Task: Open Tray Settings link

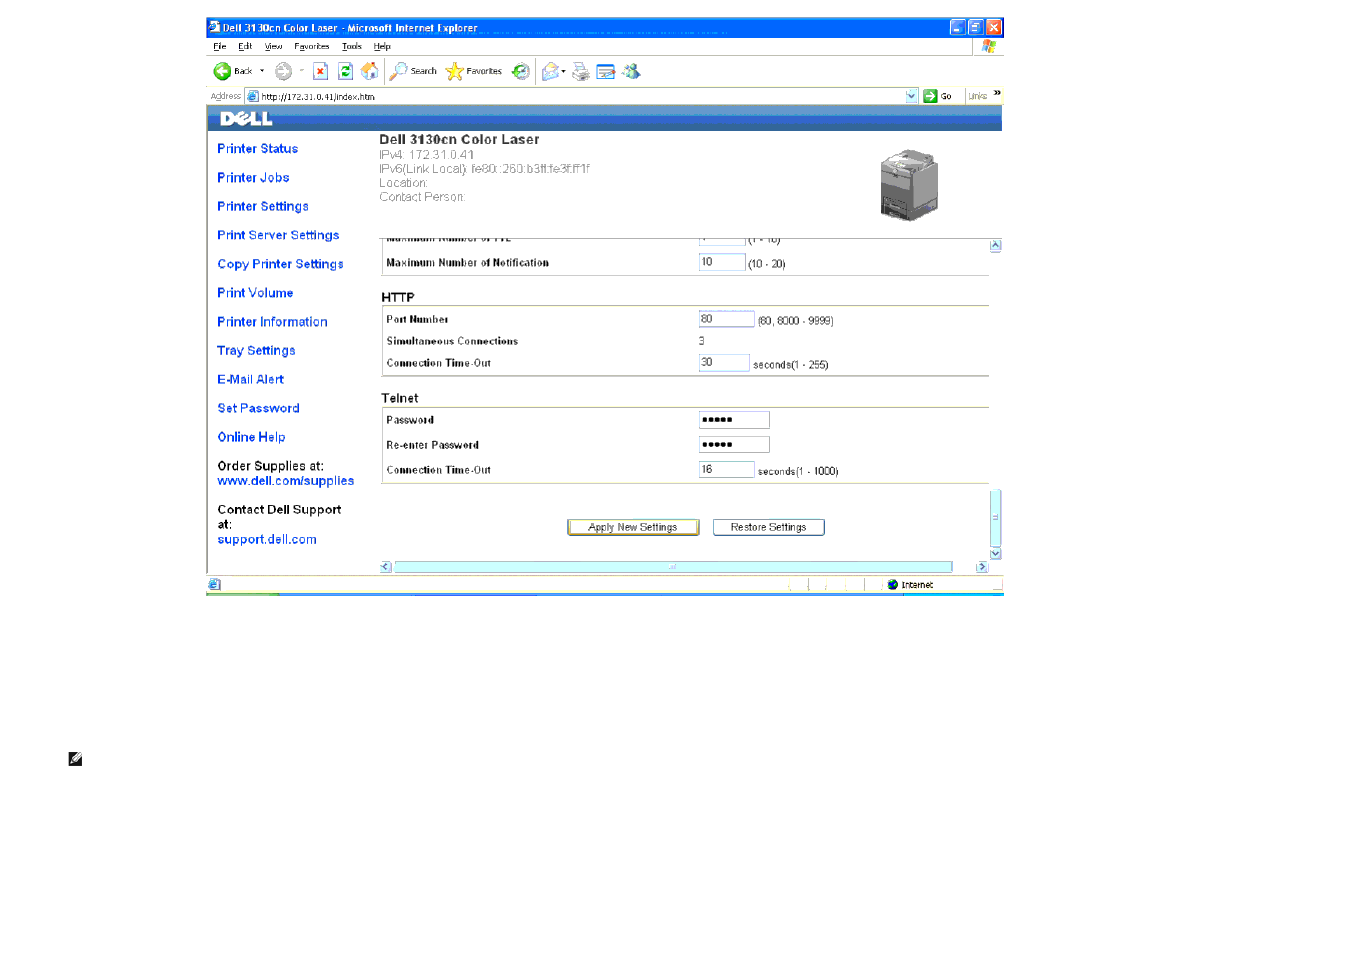Action: (256, 351)
